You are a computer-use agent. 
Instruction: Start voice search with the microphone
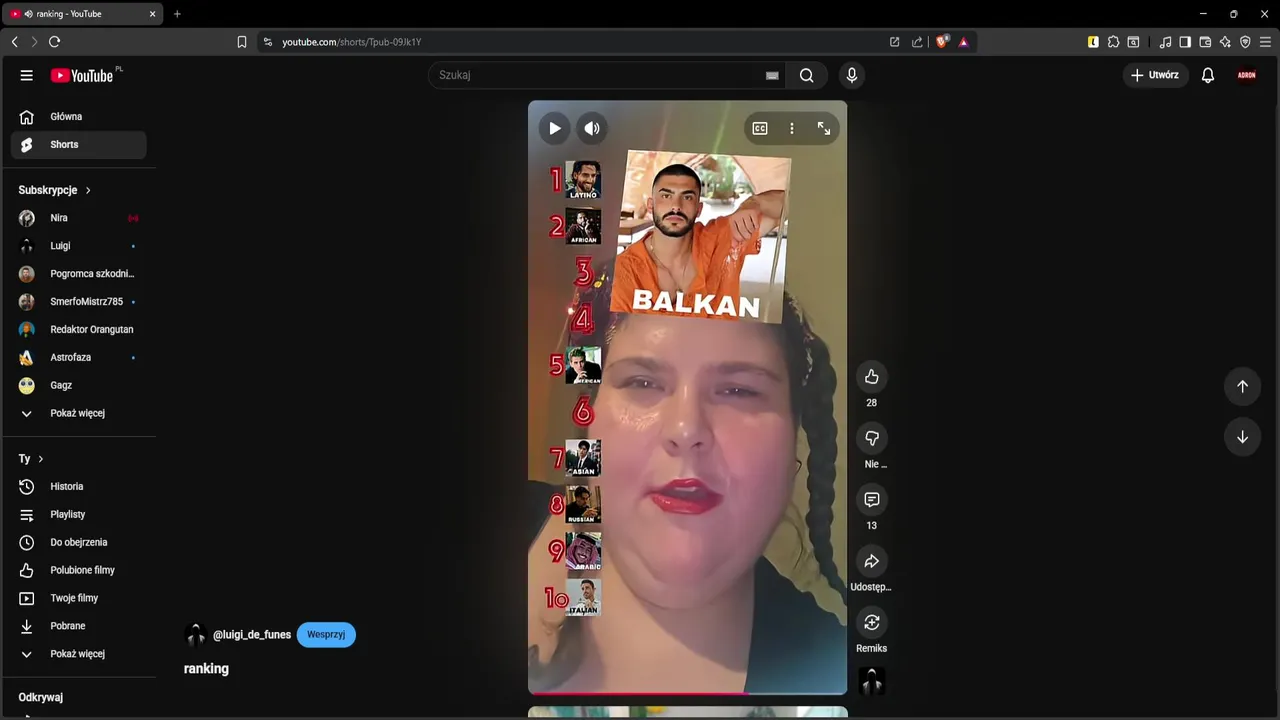pos(852,75)
